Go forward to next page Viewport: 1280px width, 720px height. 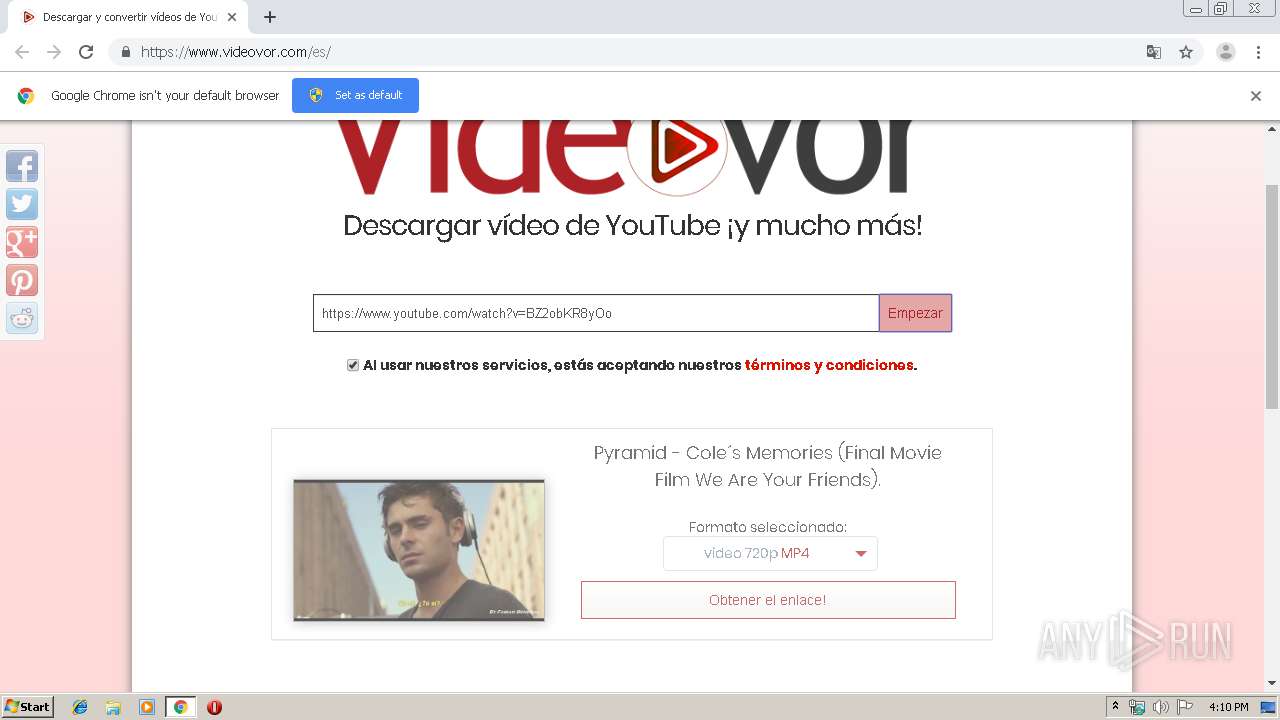pos(54,52)
